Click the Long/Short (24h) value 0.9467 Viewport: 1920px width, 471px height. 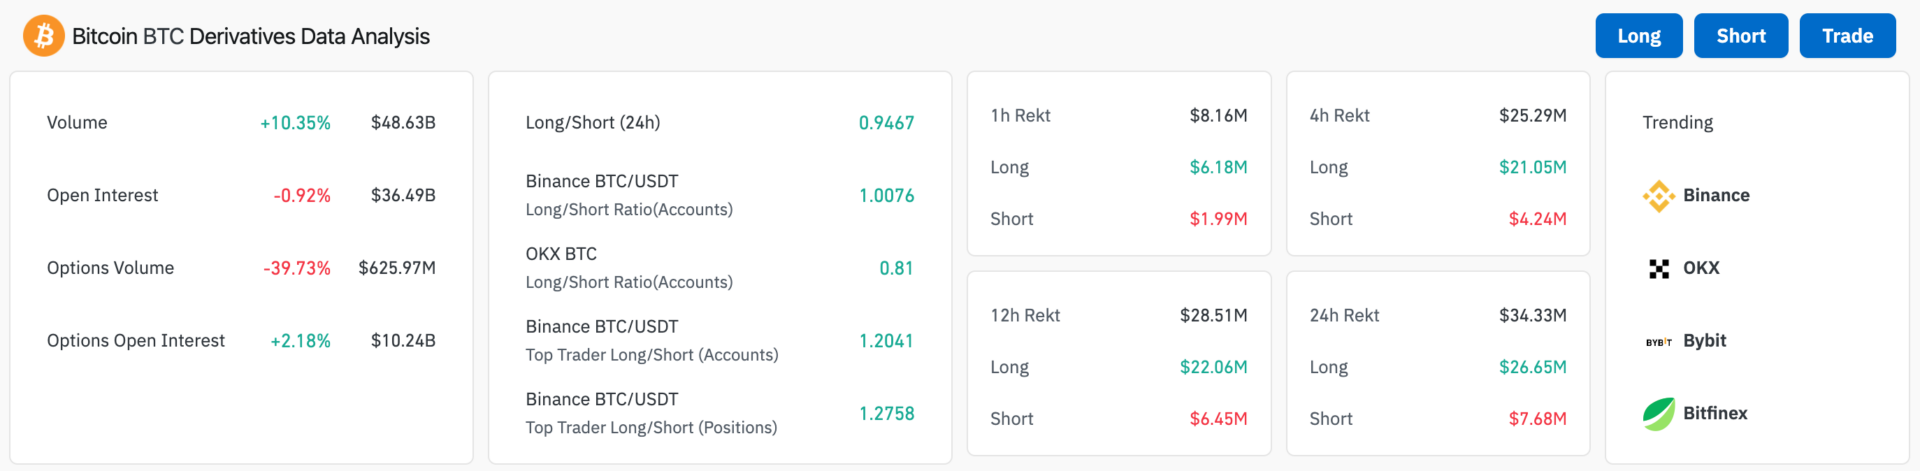(x=886, y=123)
